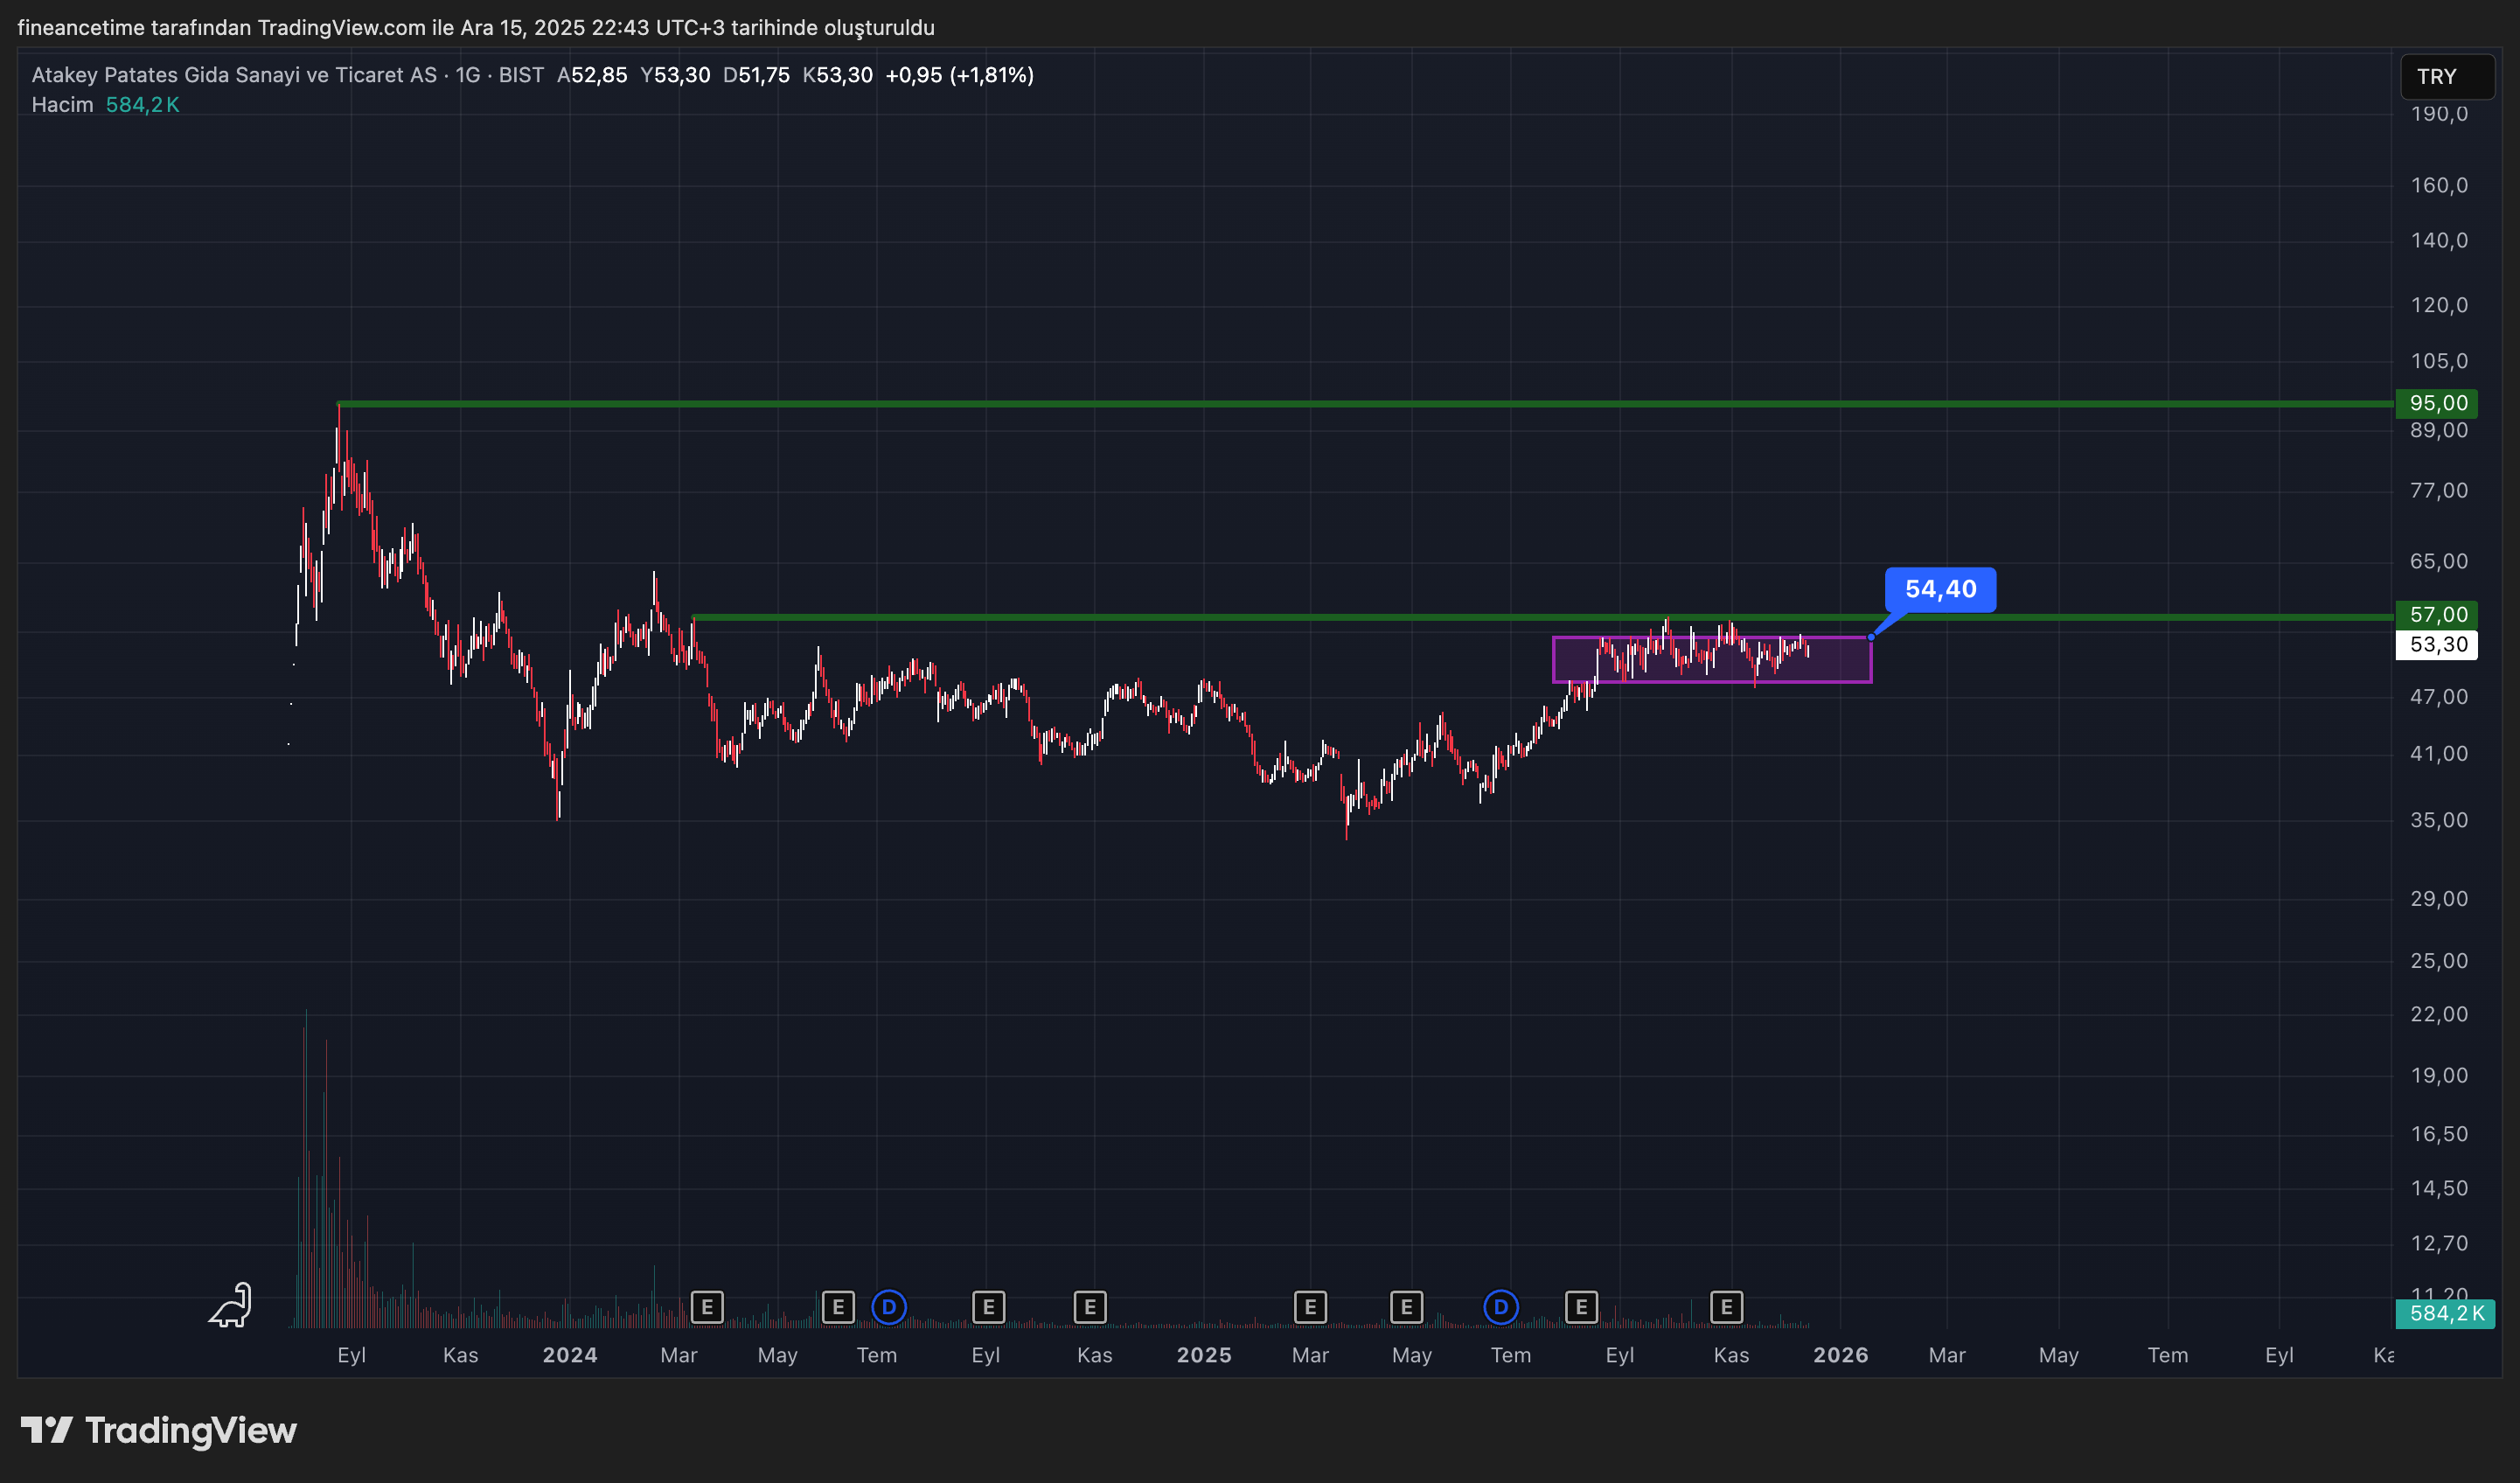
Task: Open the TRY currency selector
Action: [x=2445, y=77]
